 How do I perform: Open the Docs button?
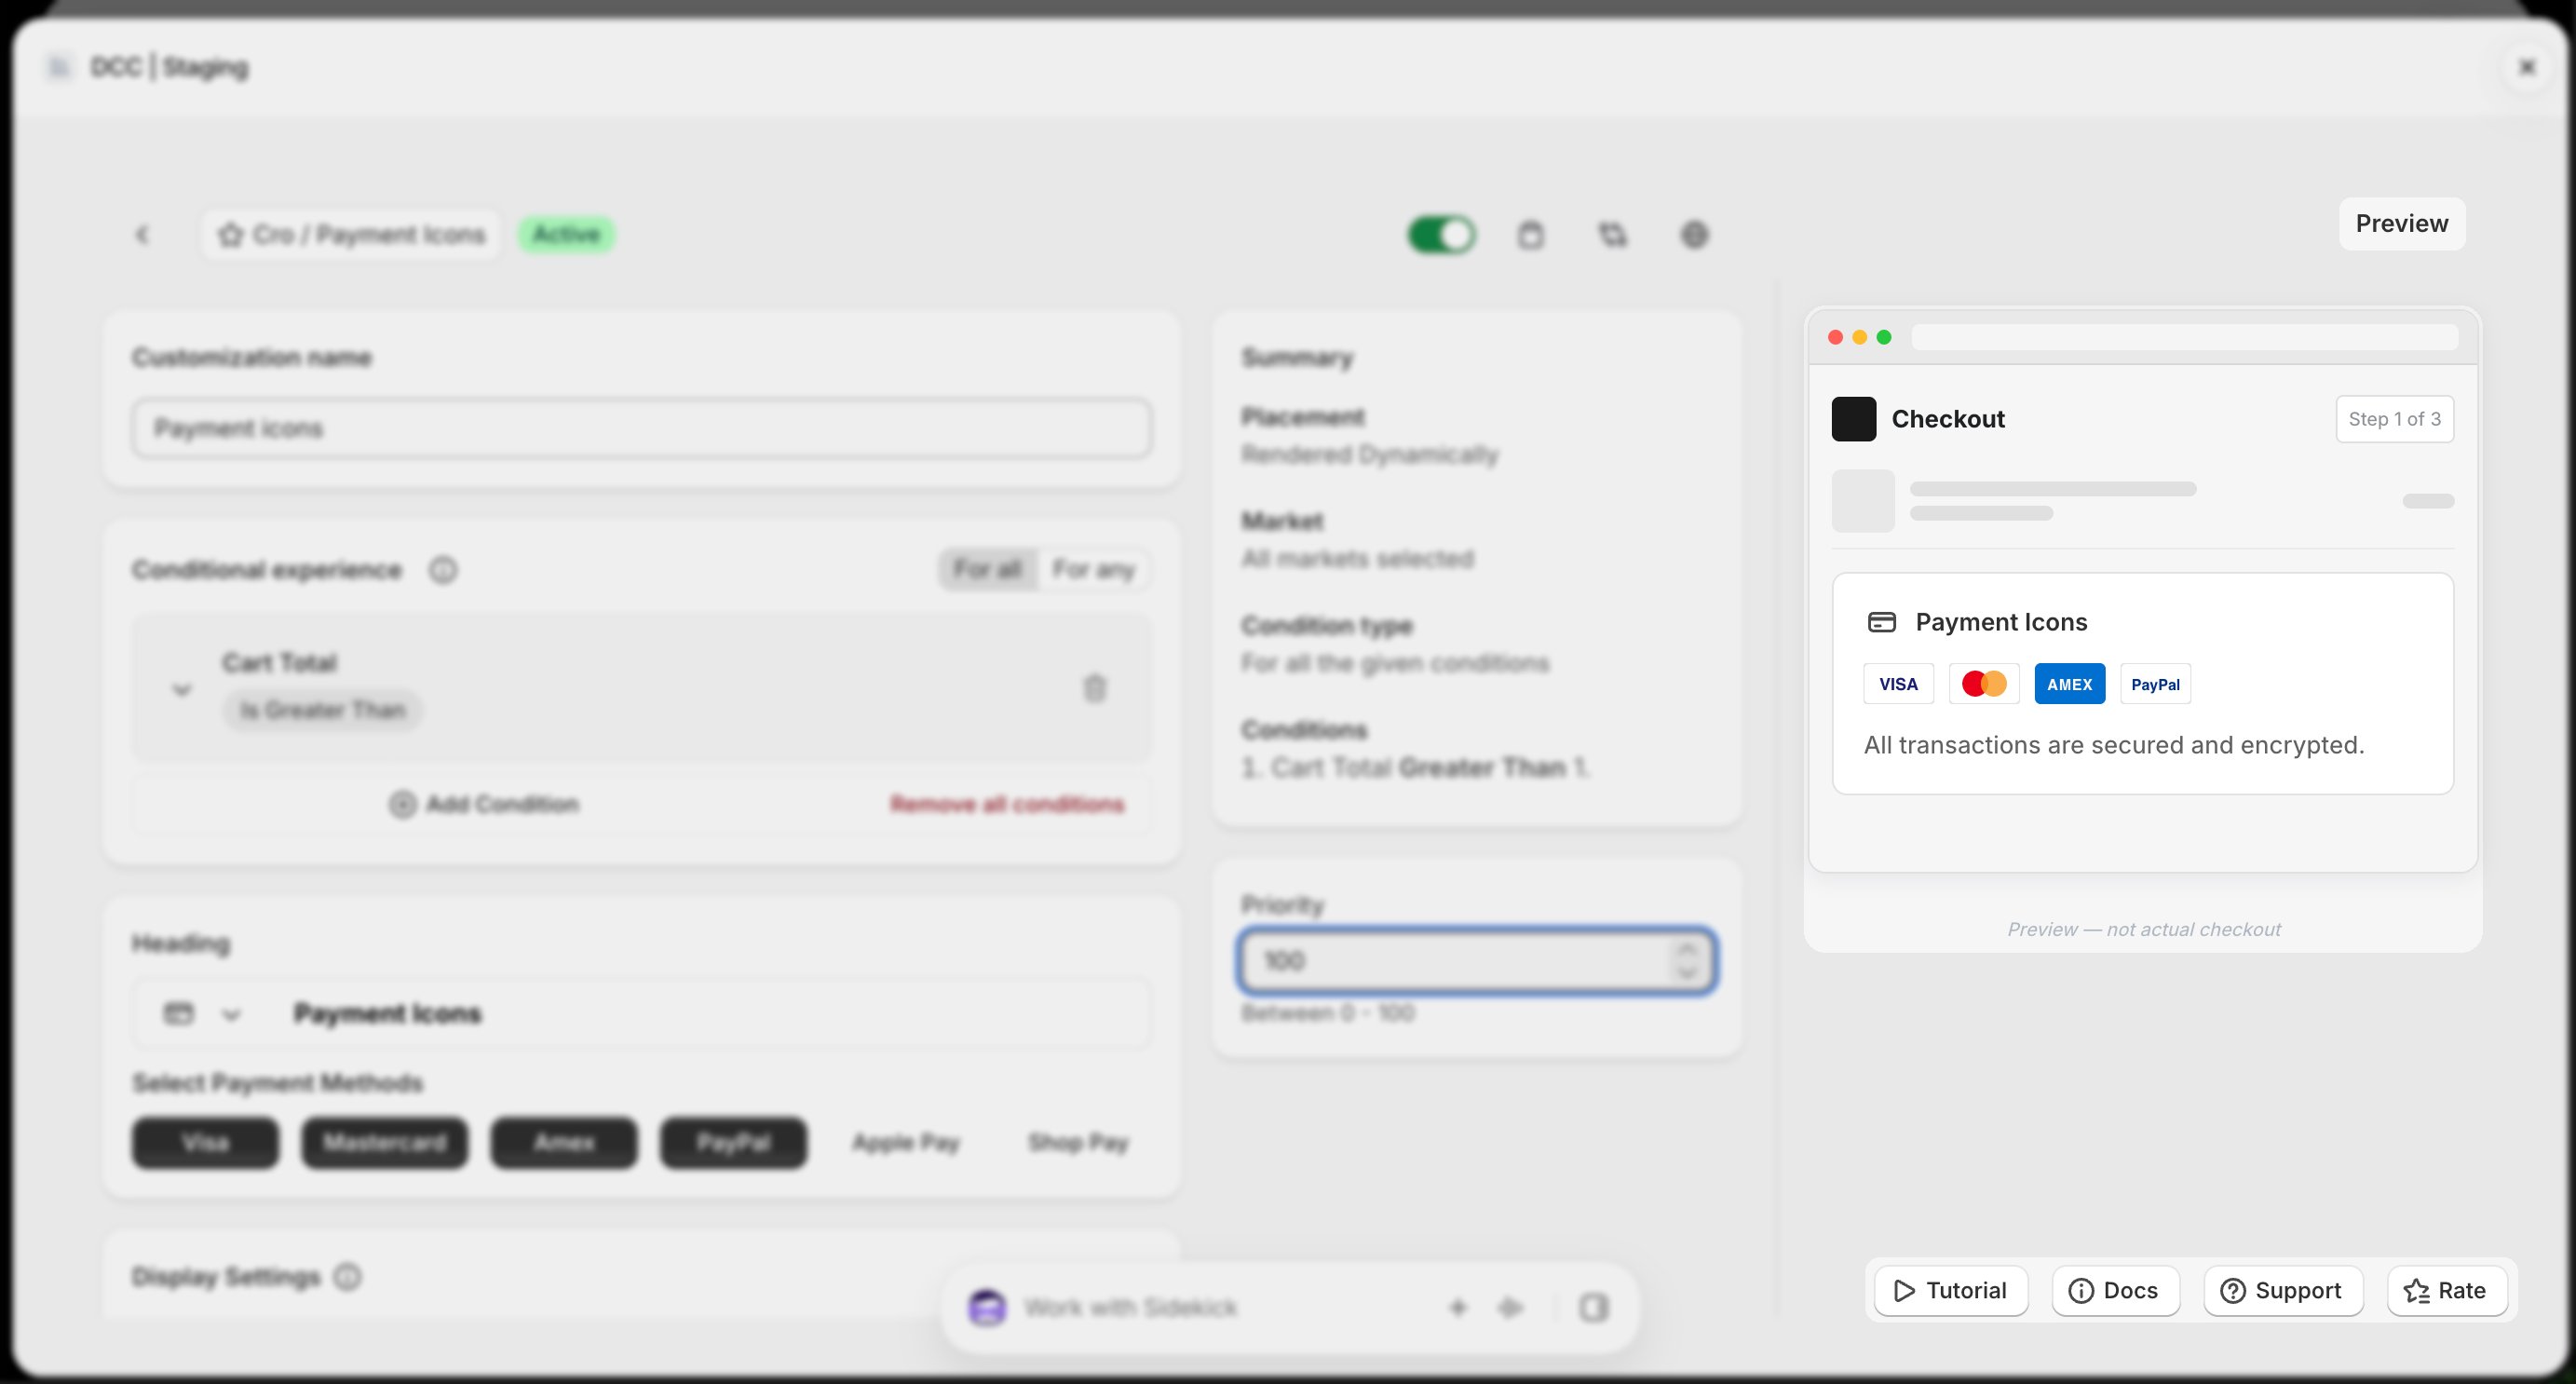[x=2115, y=1290]
